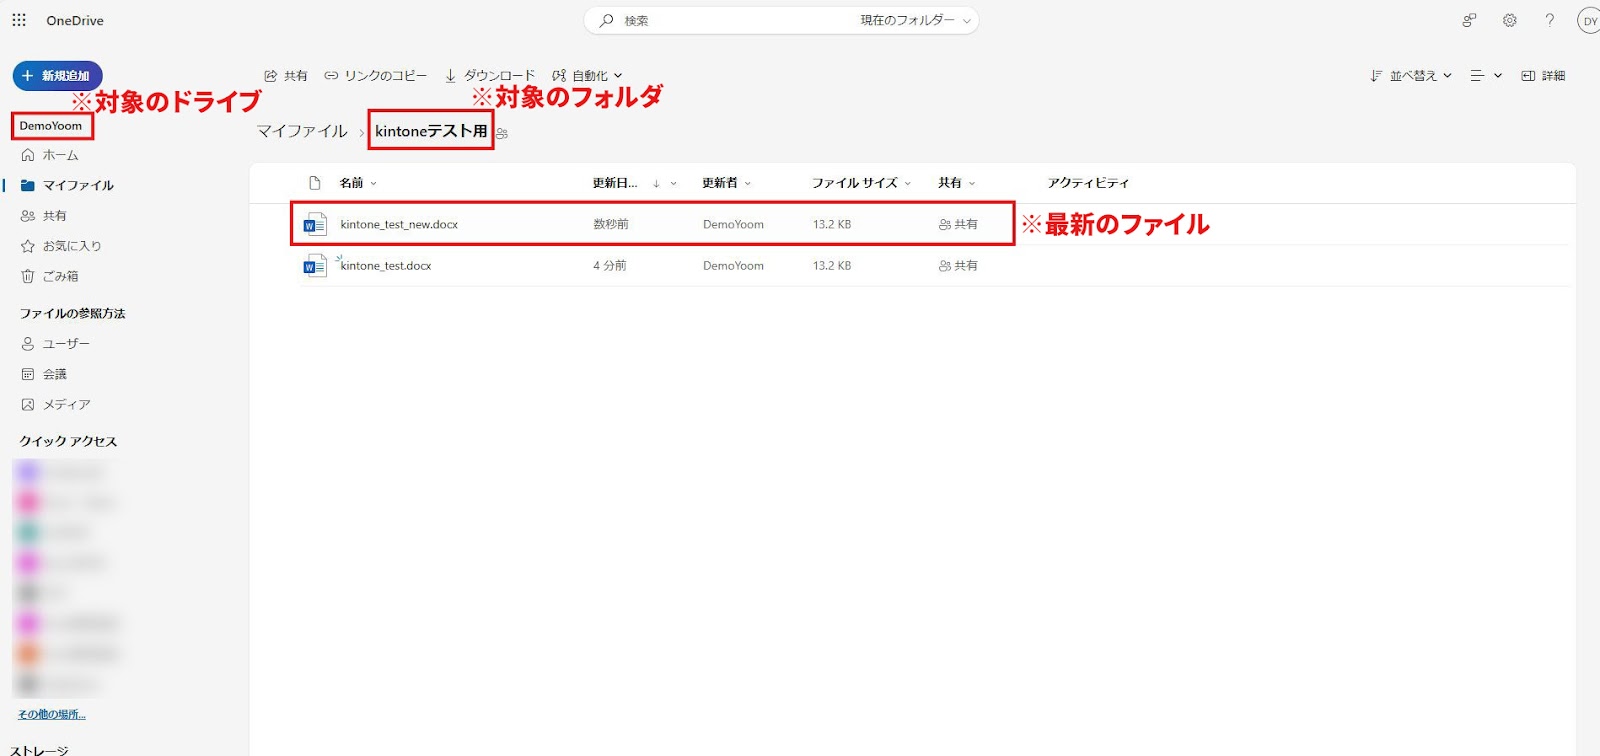Open the help question mark icon
Viewport: 1600px width, 756px height.
point(1550,20)
